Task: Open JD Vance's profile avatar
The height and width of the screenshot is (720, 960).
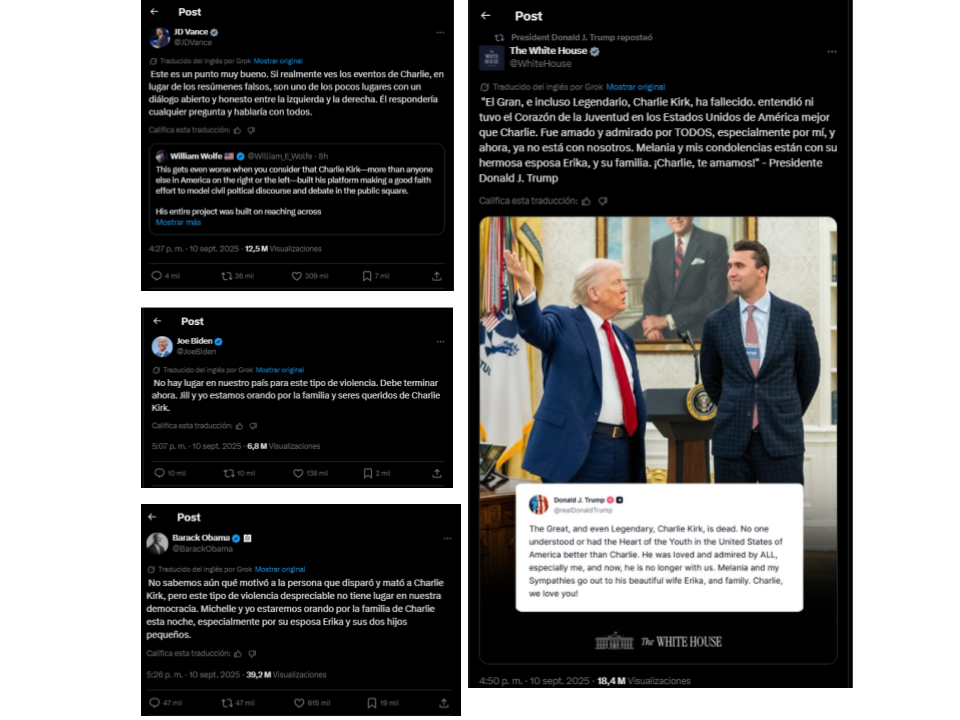Action: [x=160, y=37]
